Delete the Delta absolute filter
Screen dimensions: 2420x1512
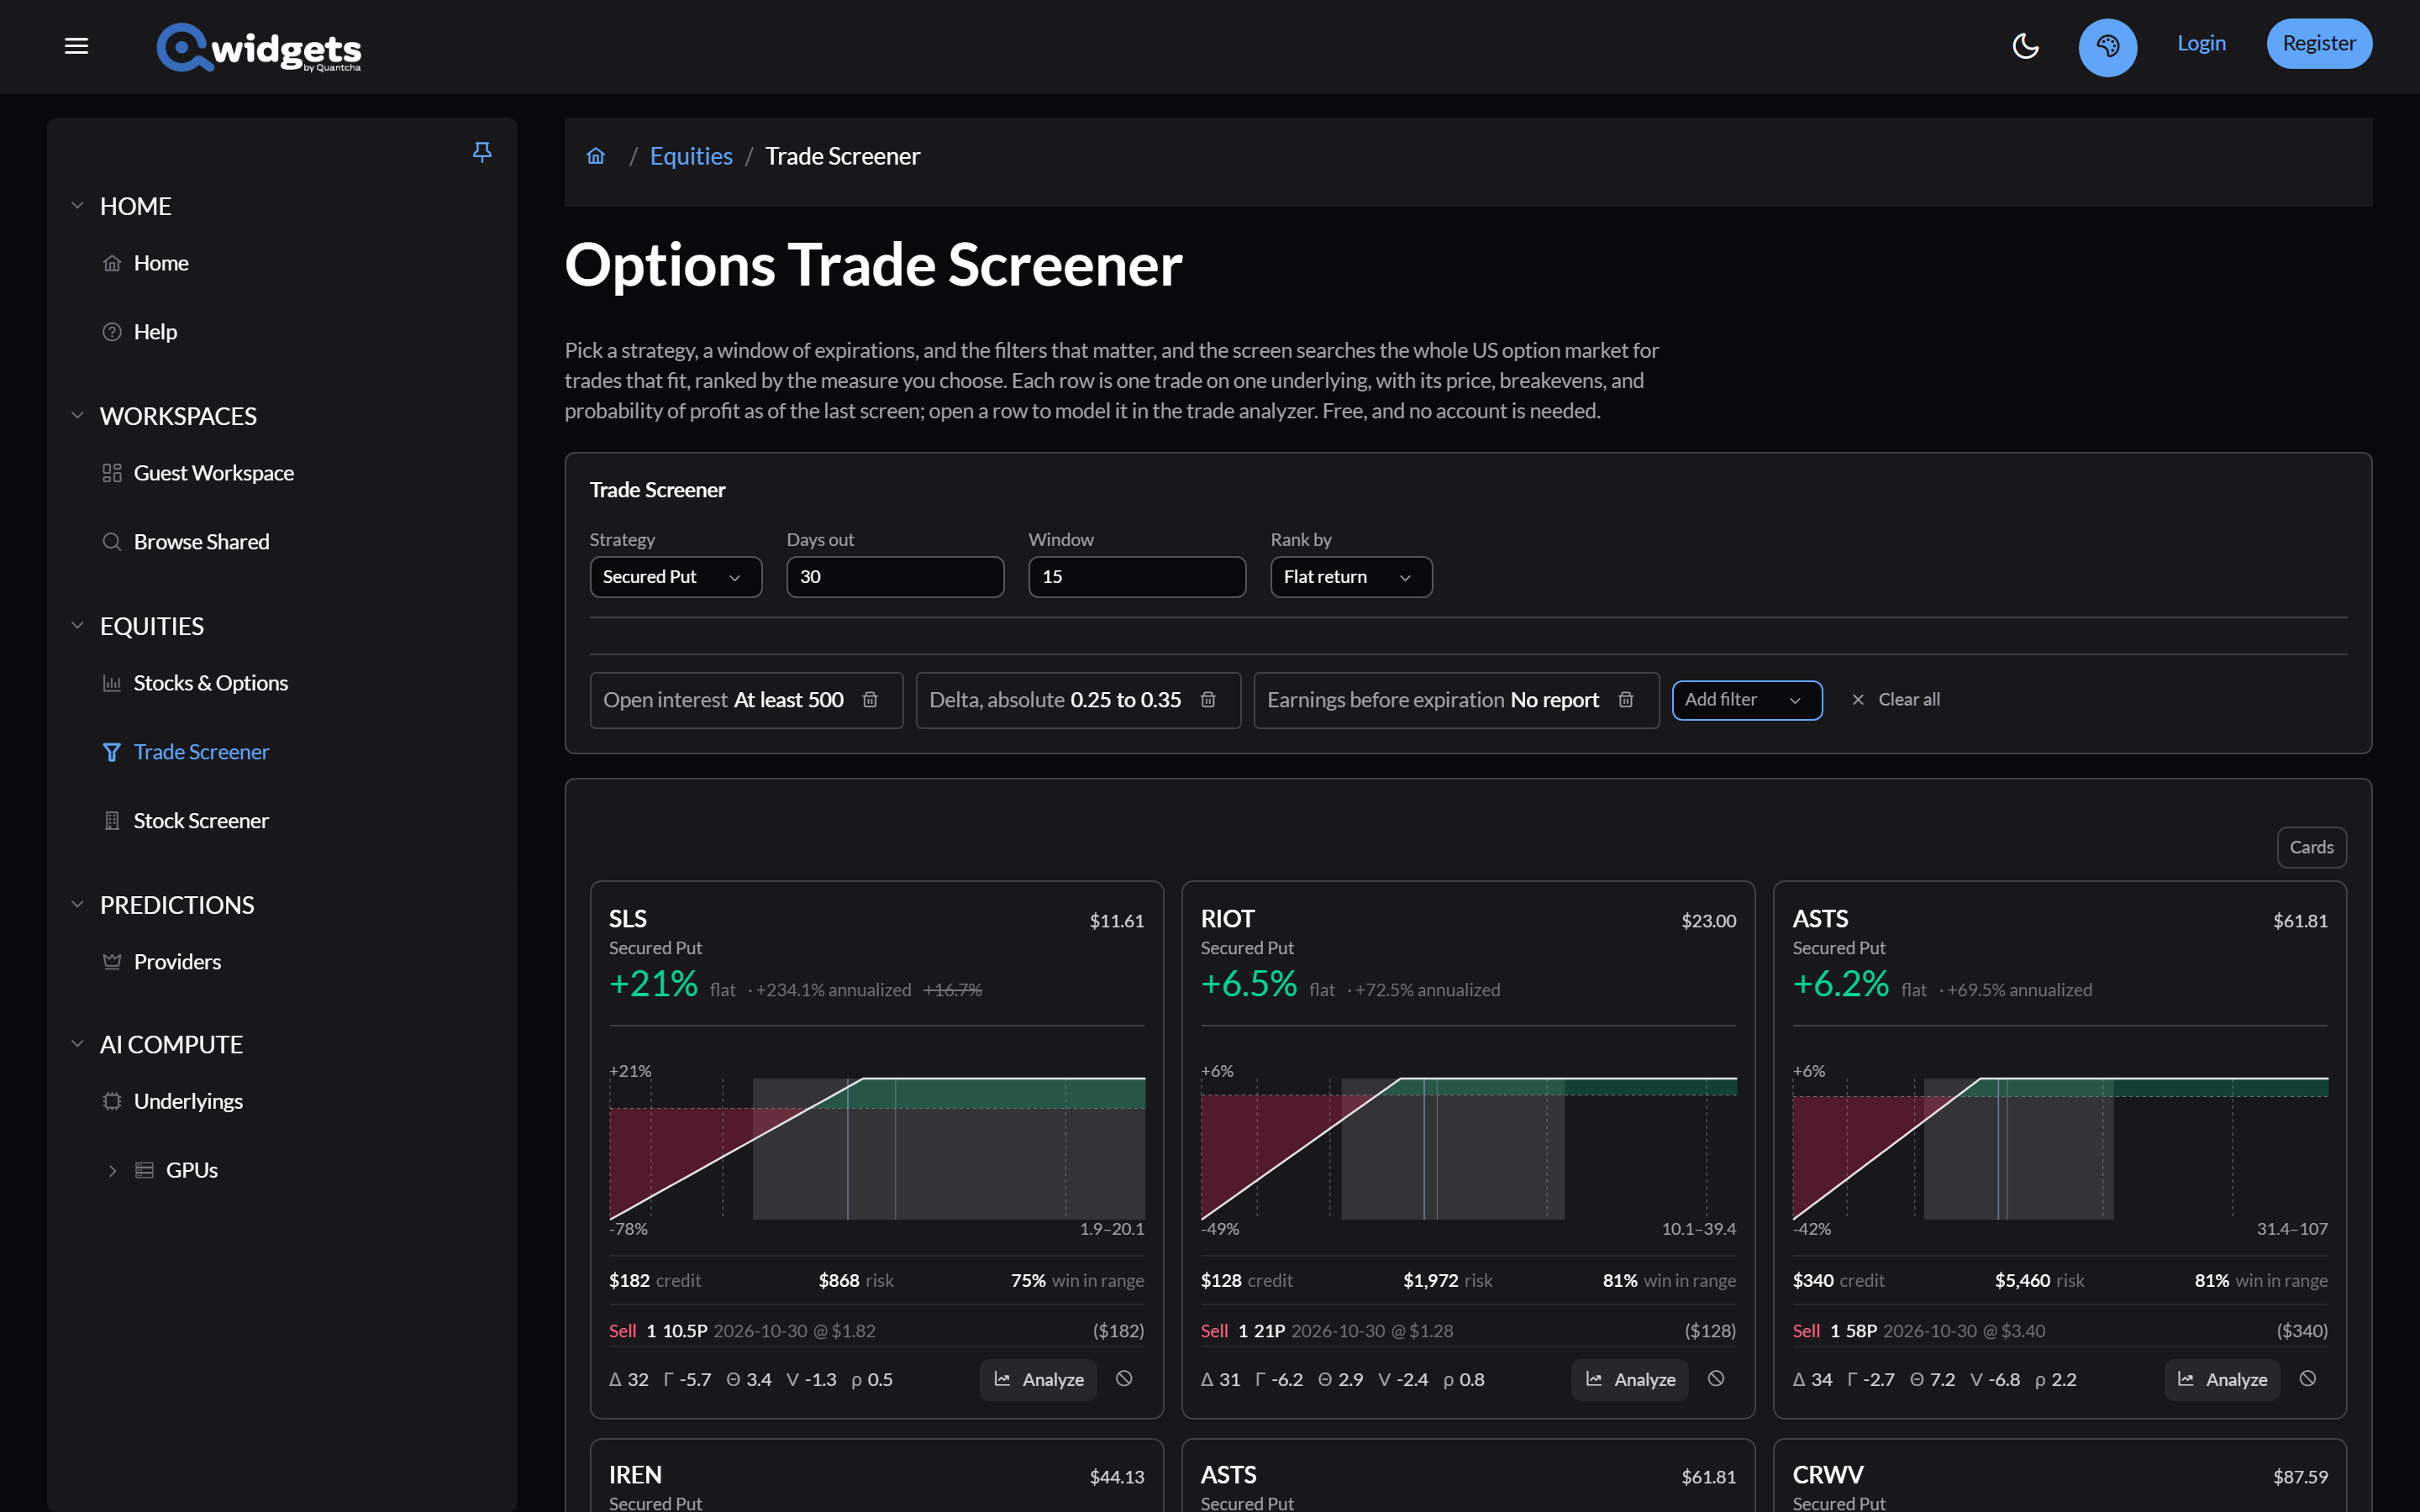pos(1208,700)
